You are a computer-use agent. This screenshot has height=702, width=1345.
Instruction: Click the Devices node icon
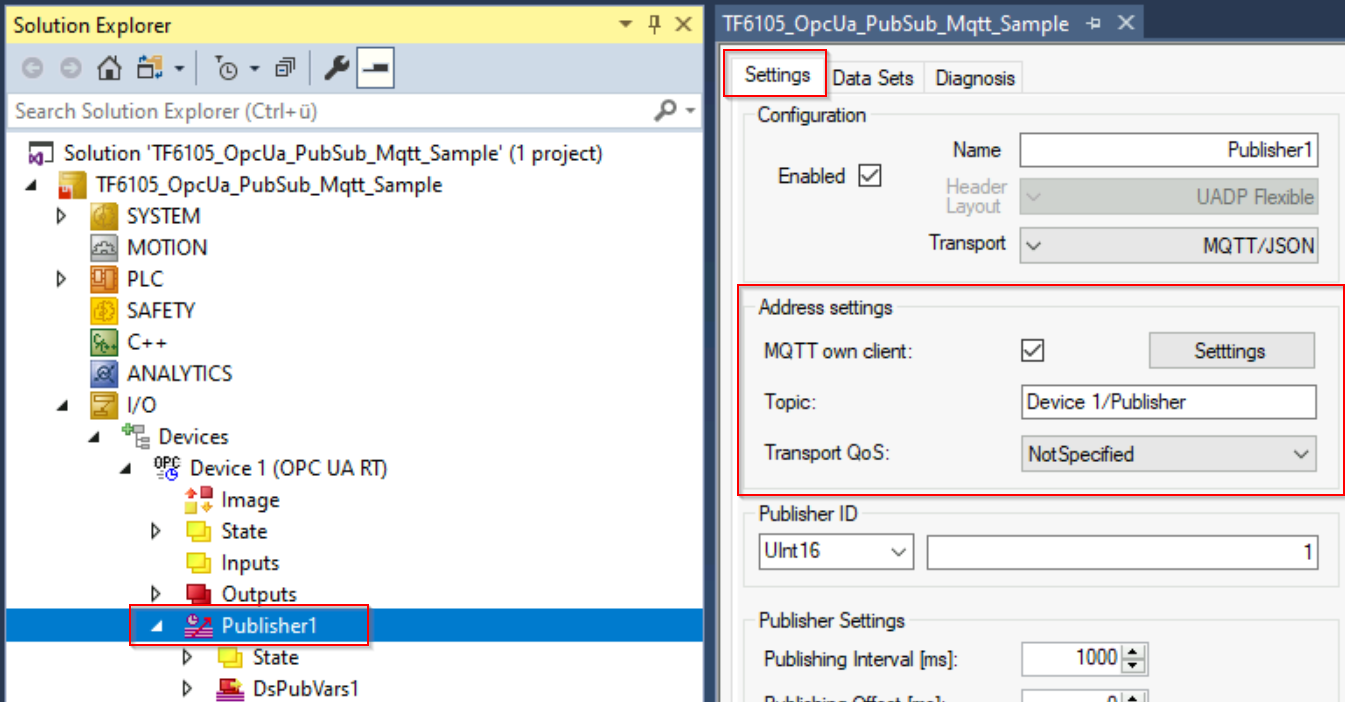135,436
